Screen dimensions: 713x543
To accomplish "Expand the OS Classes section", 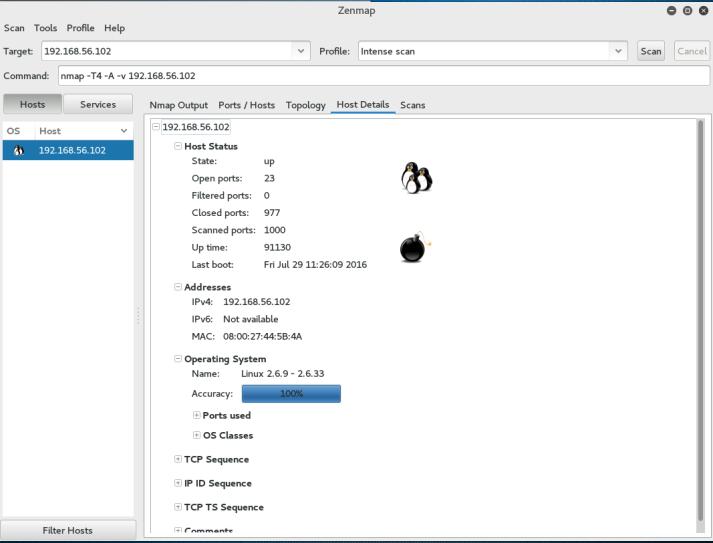I will click(x=196, y=435).
